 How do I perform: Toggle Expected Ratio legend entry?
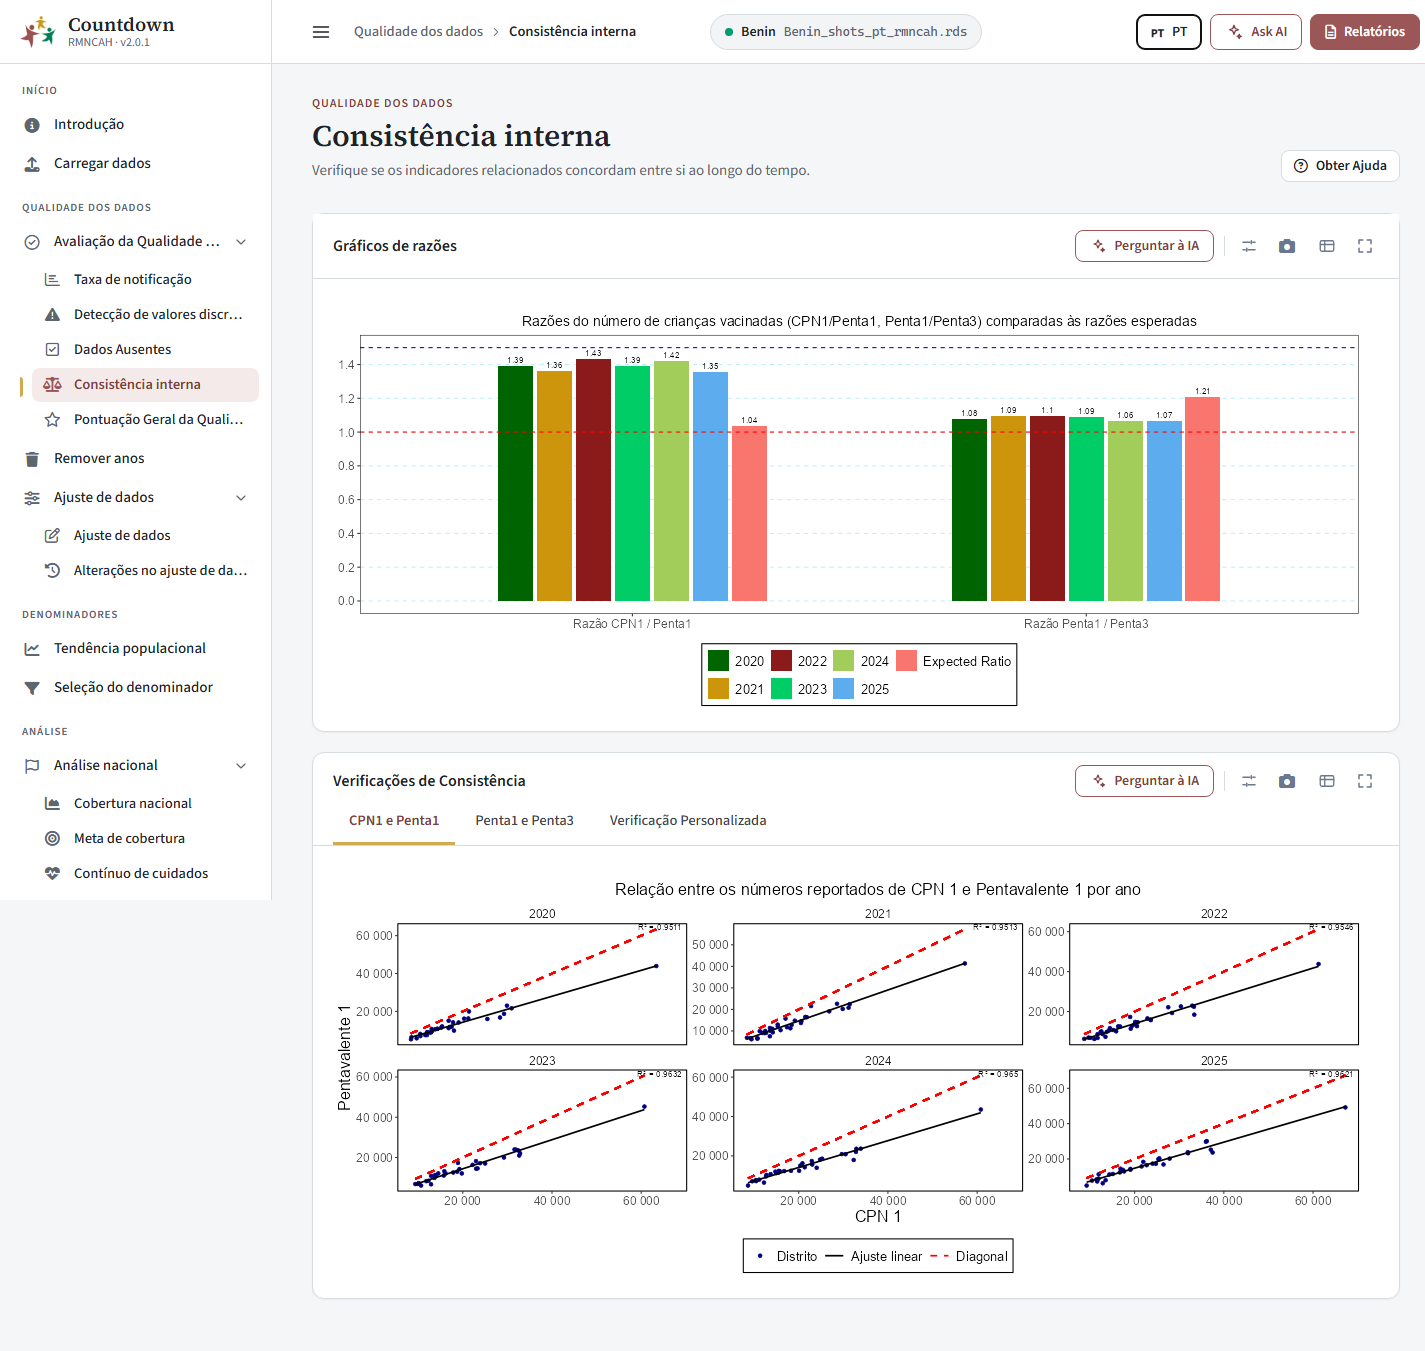tap(954, 661)
